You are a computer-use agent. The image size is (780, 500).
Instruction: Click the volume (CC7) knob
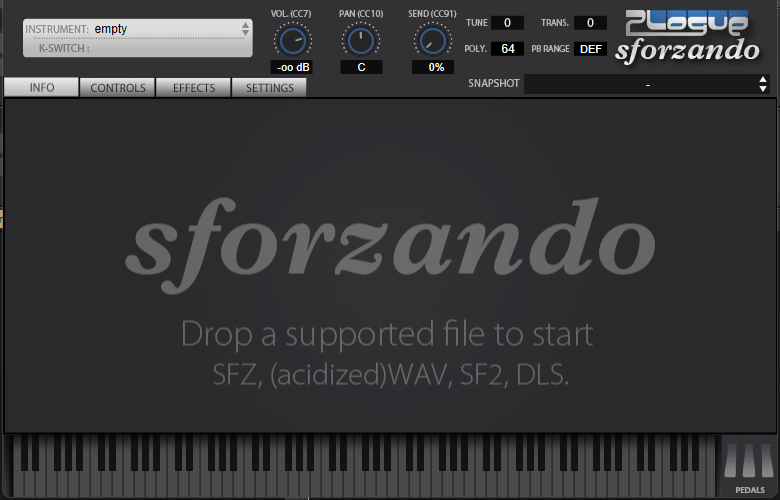[x=292, y=40]
